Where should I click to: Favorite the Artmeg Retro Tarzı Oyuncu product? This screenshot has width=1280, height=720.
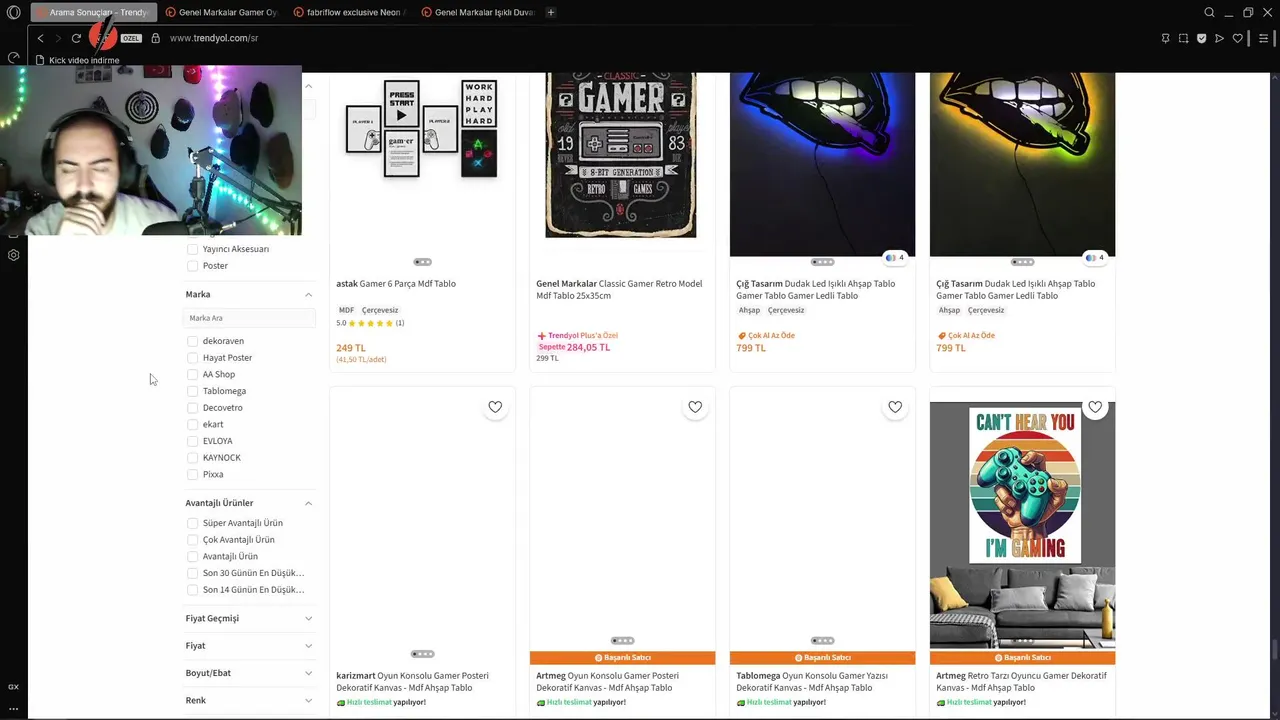(x=1095, y=407)
